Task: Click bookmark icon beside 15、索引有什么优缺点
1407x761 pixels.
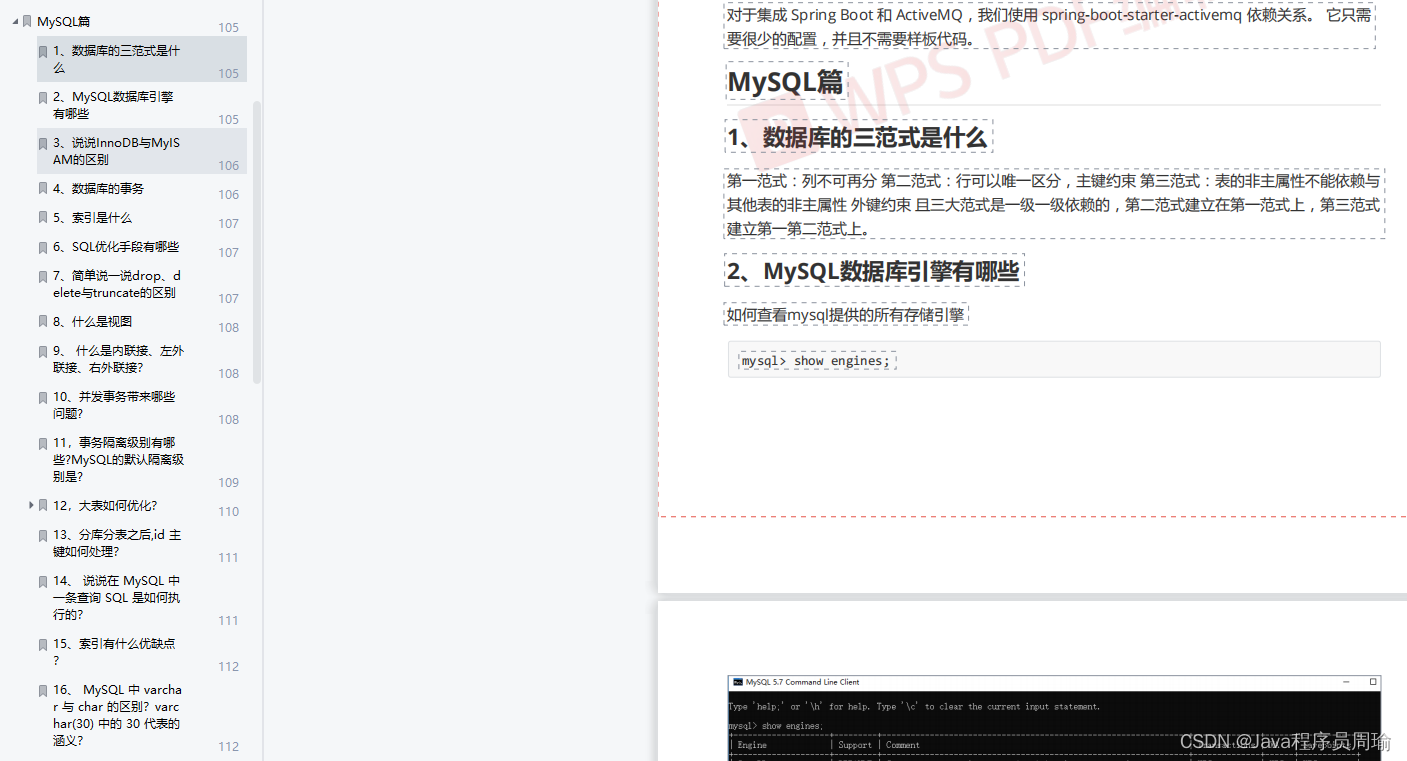Action: pos(43,644)
